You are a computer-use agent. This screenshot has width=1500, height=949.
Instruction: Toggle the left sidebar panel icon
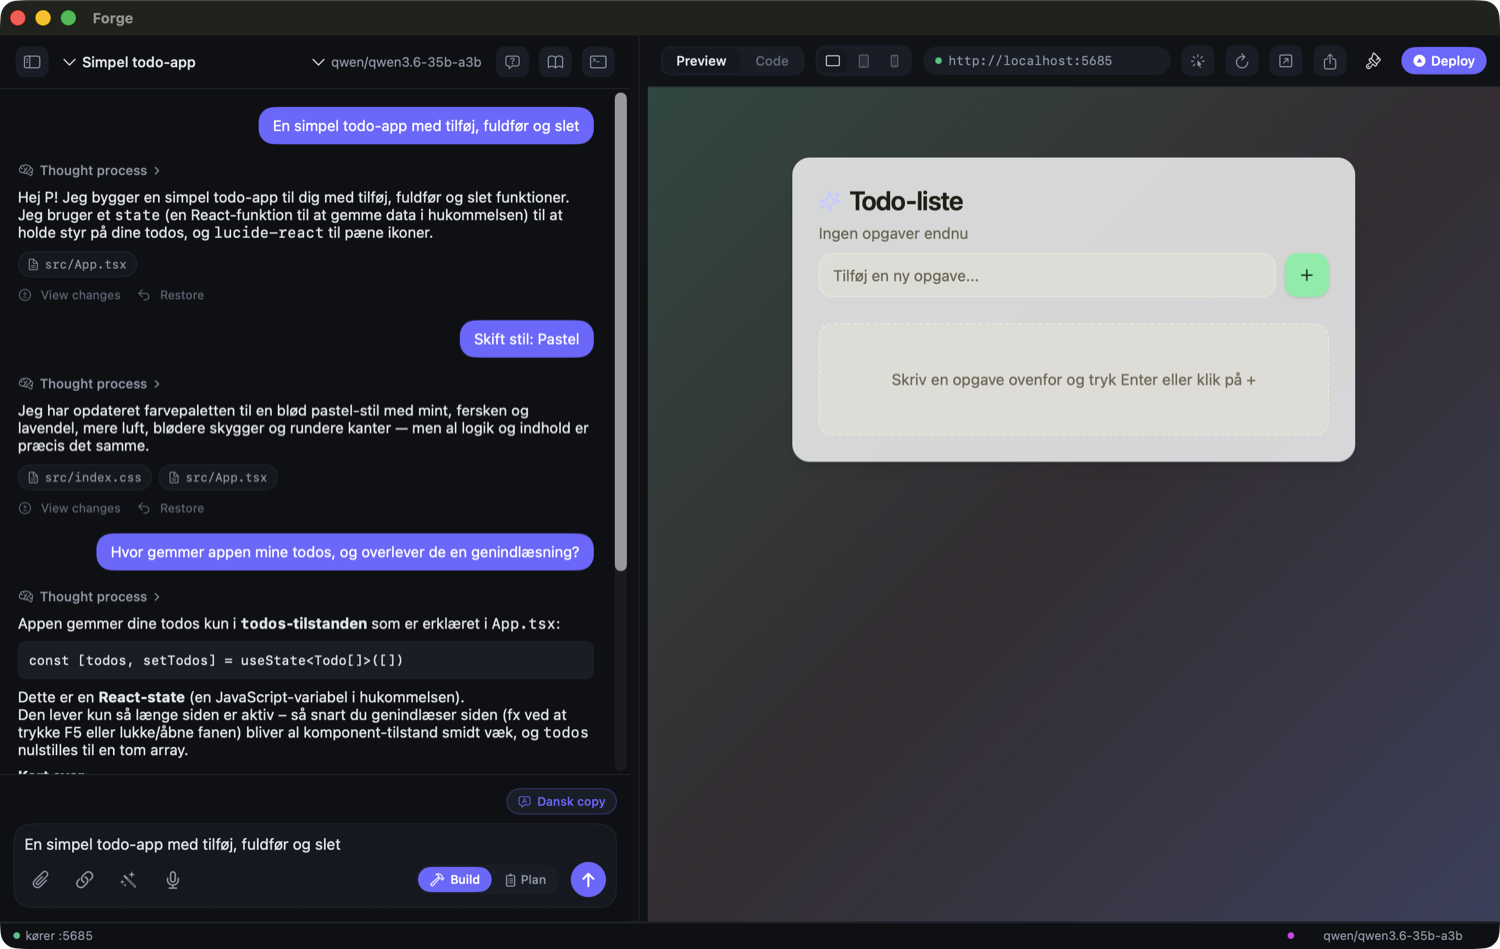point(32,62)
